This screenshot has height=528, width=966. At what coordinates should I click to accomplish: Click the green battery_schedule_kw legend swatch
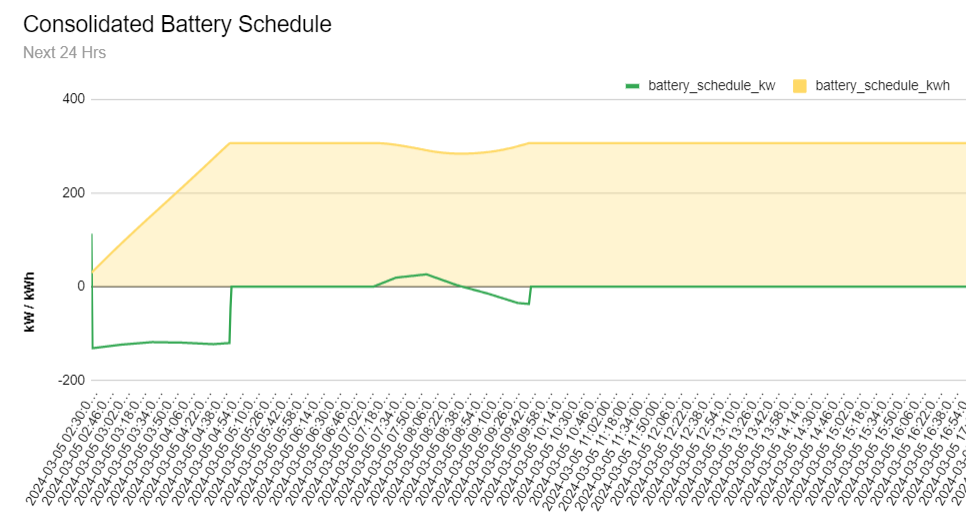tap(632, 86)
